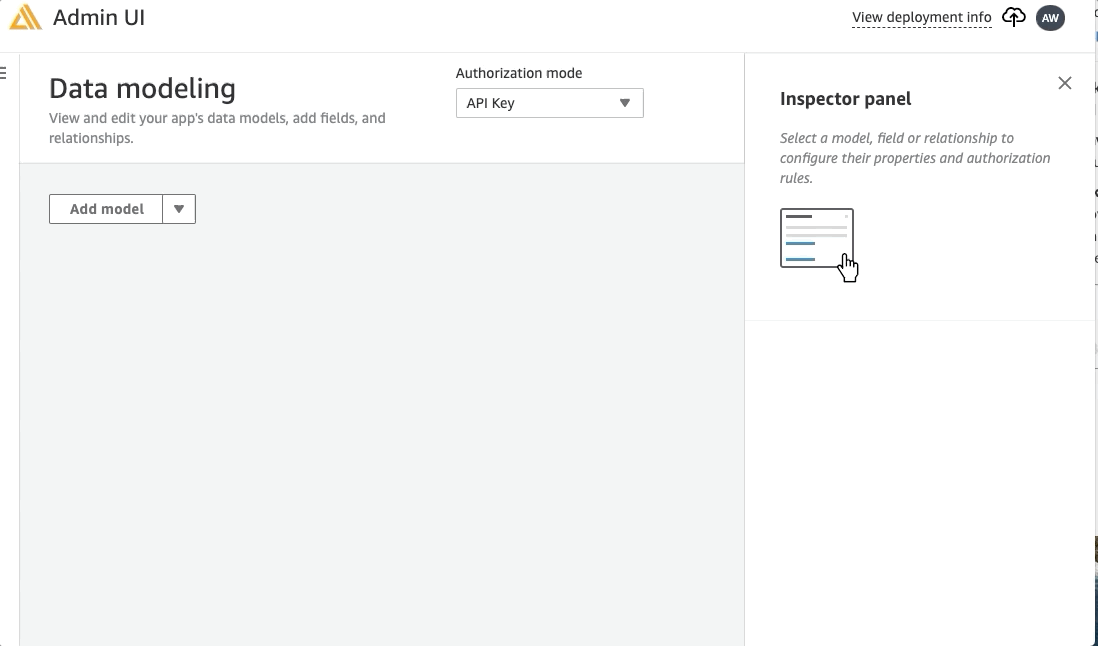
Task: Toggle the hamburger sidebar menu
Action: tap(4, 73)
